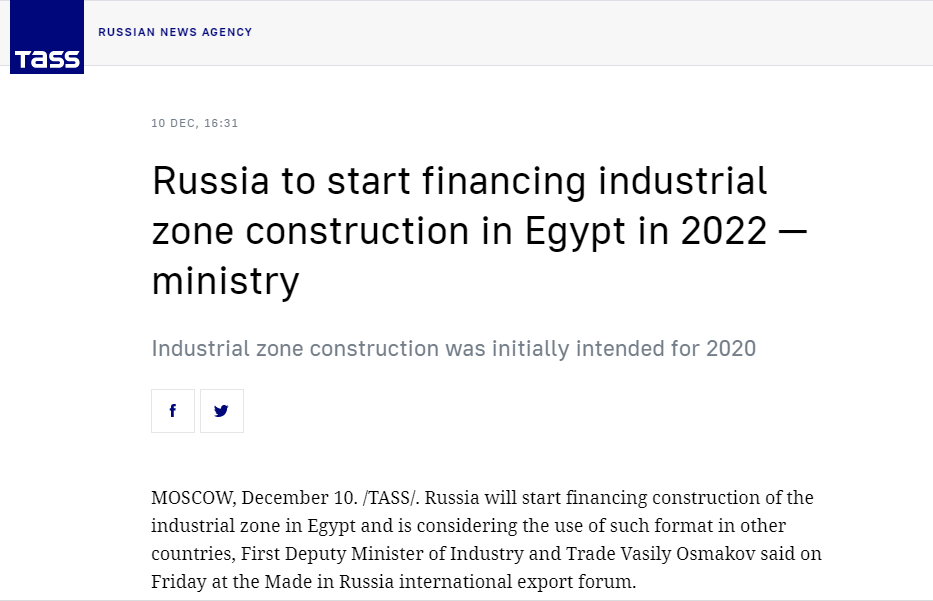The height and width of the screenshot is (601, 933).
Task: Click the MOSCOW, December 10 dateline
Action: [254, 498]
